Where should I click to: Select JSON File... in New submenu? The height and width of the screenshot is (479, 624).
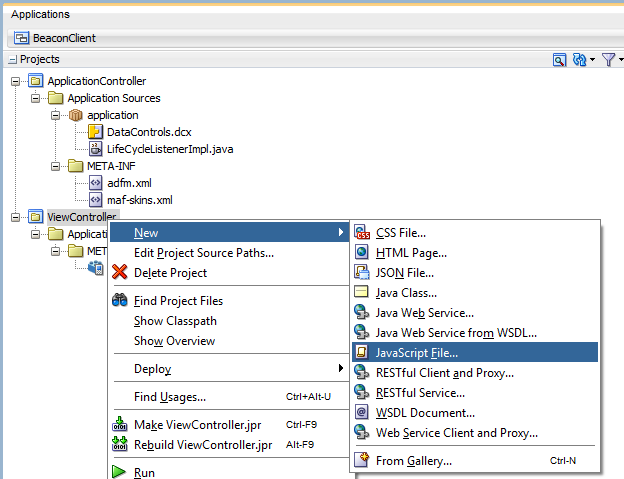pos(475,273)
